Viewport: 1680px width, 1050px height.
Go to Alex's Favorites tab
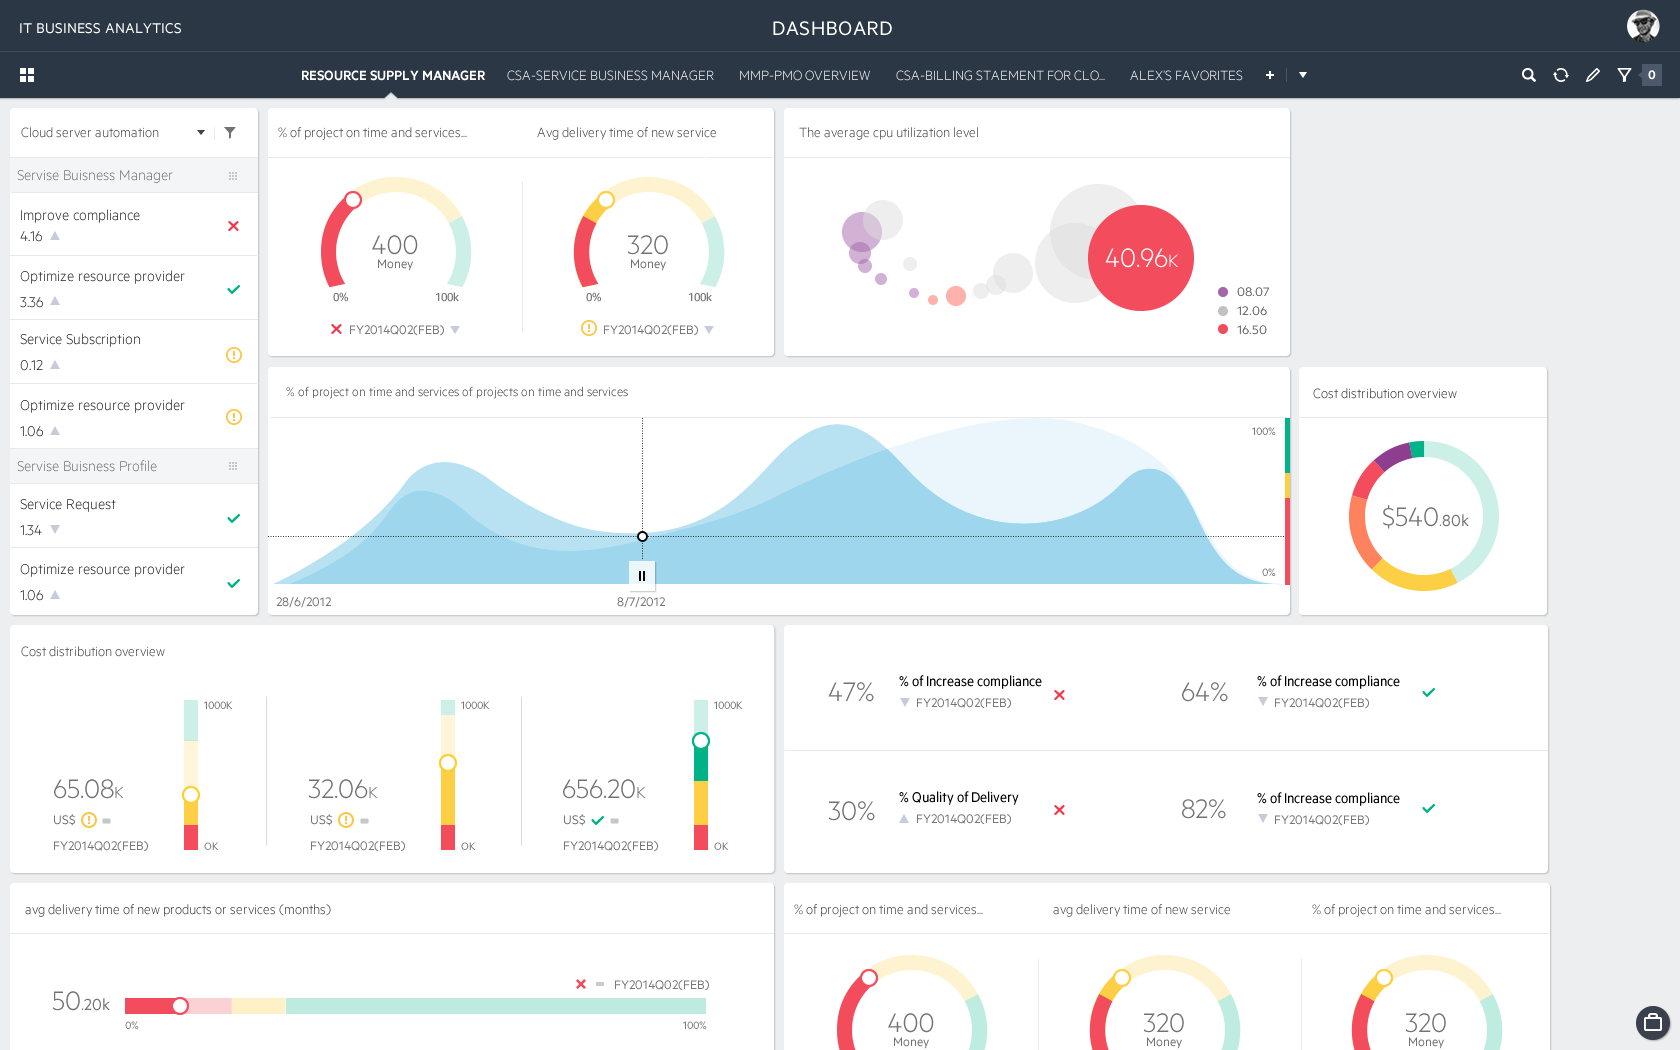1186,75
